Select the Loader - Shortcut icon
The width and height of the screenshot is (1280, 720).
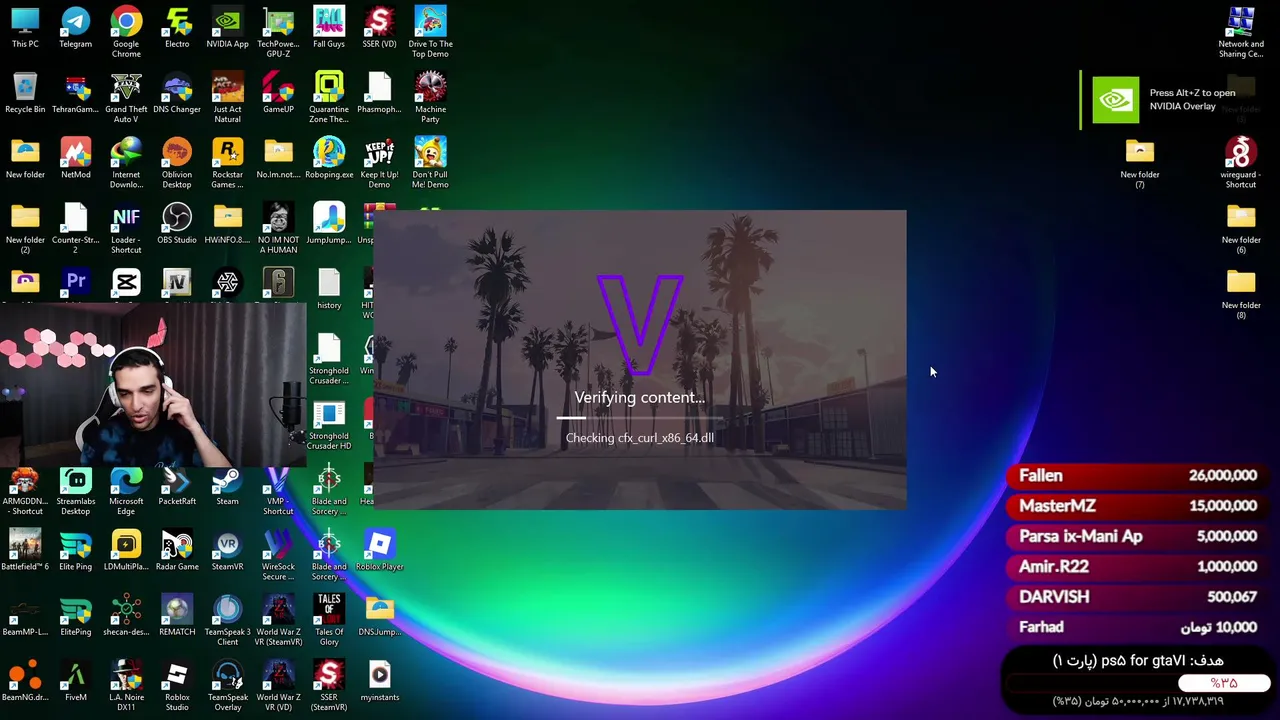(126, 227)
